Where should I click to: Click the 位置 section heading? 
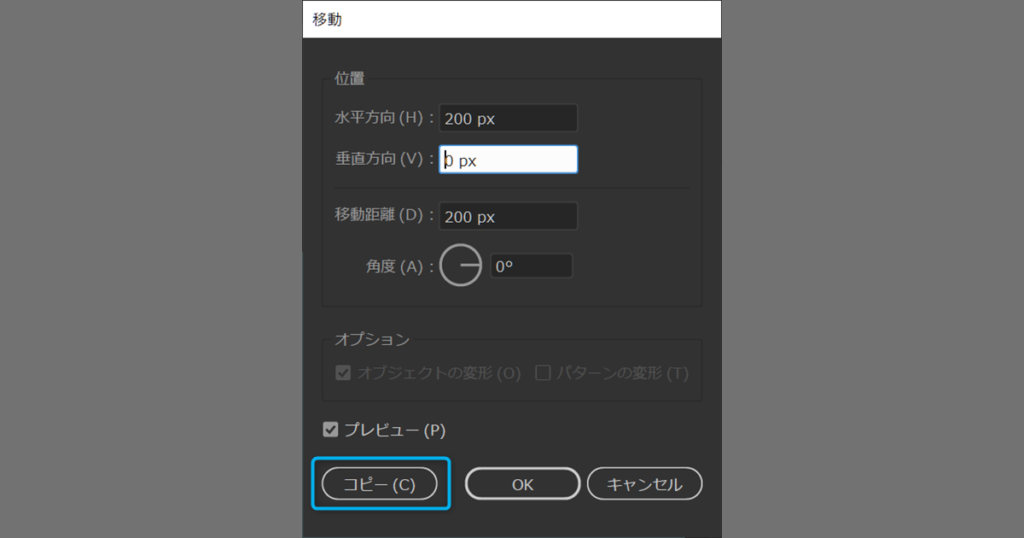(x=349, y=79)
